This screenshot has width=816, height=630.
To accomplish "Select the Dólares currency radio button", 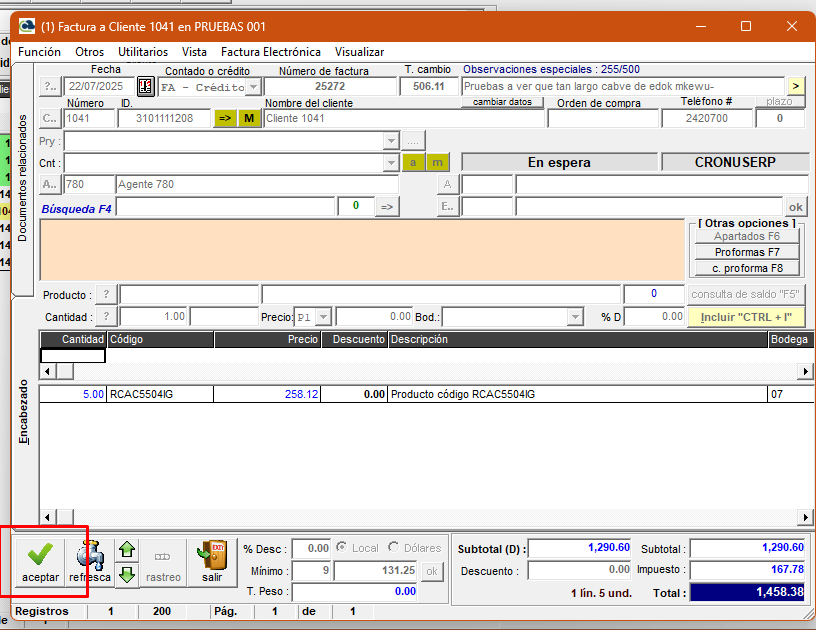I will pyautogui.click(x=392, y=548).
